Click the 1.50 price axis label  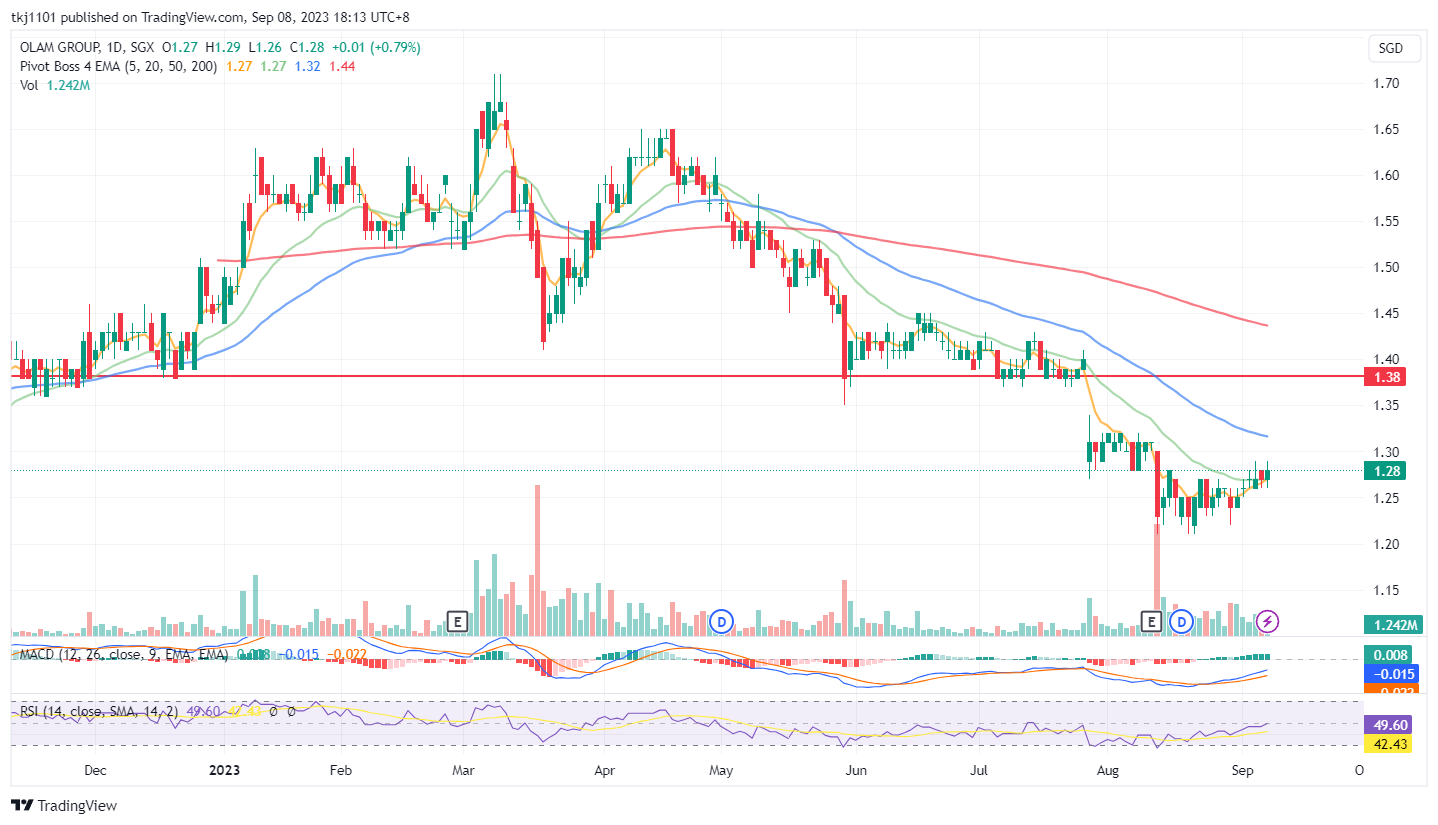[1385, 267]
